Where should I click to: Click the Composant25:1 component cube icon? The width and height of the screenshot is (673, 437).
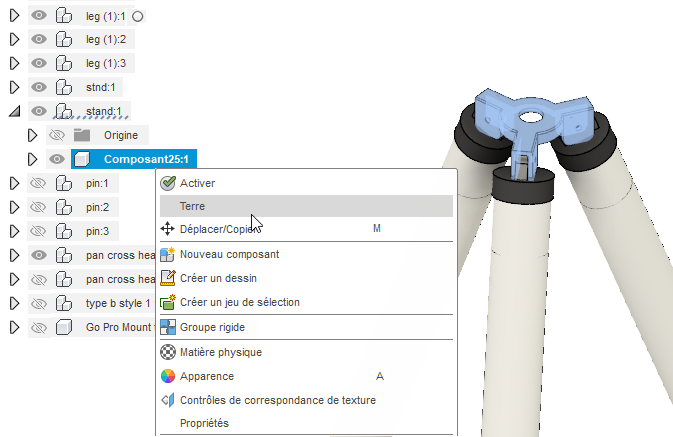point(82,160)
